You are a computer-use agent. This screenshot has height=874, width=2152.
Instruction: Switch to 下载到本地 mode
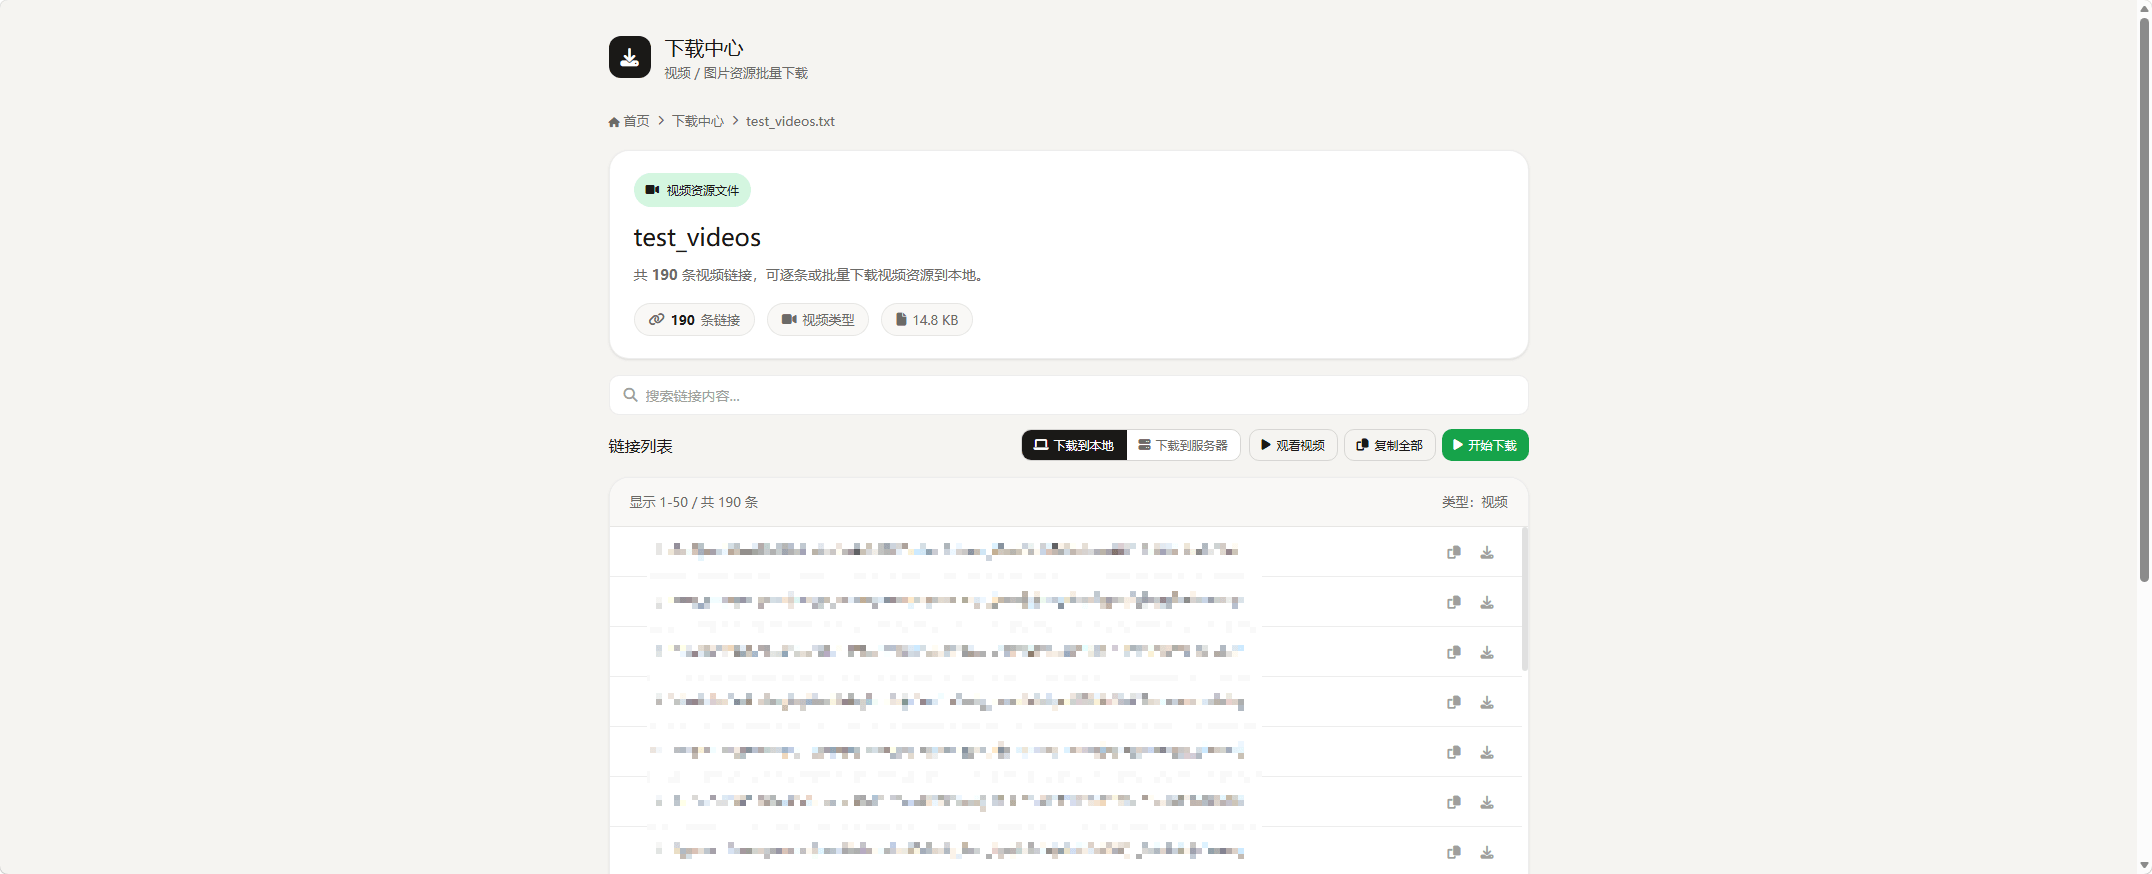tap(1074, 445)
